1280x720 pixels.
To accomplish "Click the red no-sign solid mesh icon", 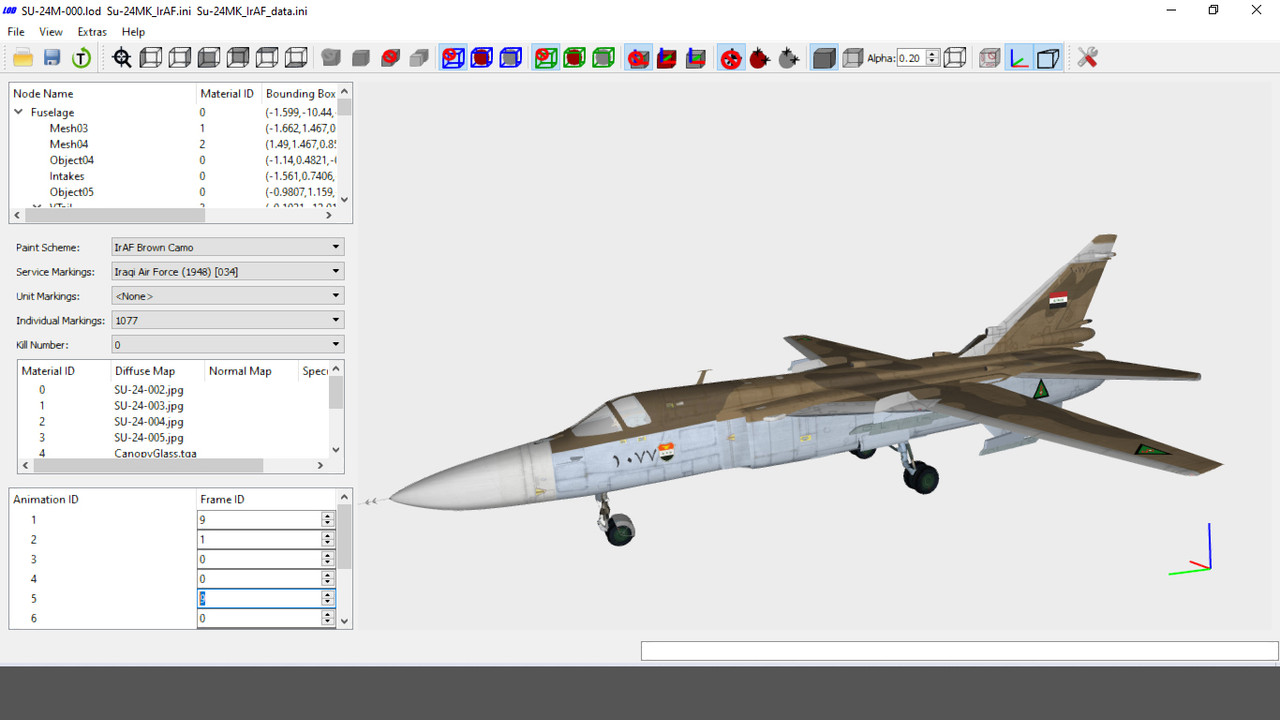I will (390, 58).
